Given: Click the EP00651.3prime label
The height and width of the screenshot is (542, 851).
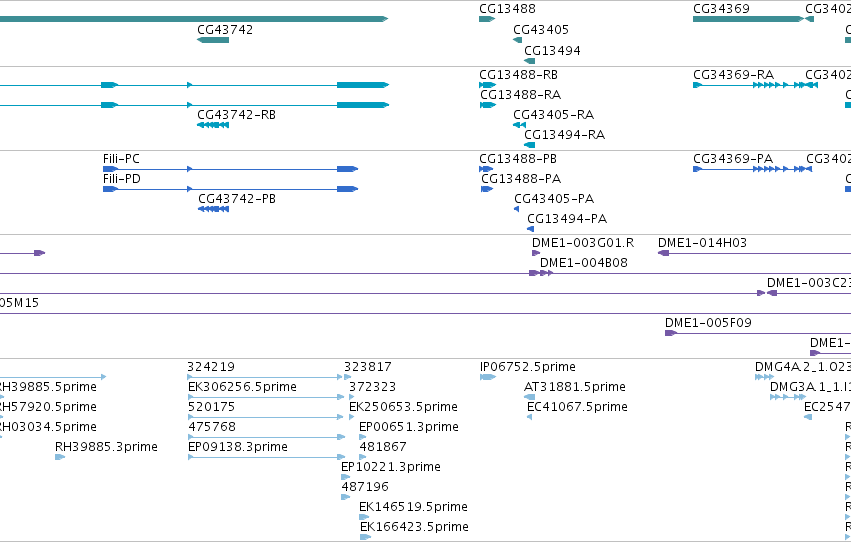Looking at the screenshot, I should [x=409, y=428].
